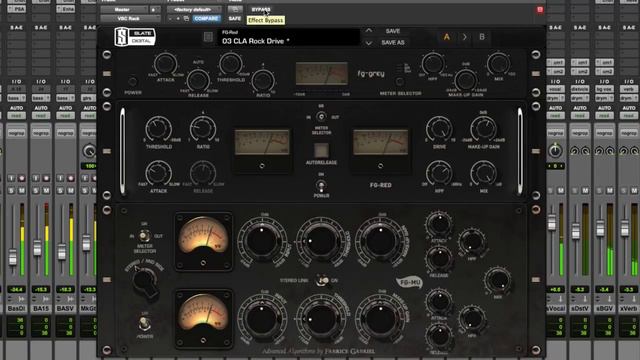The width and height of the screenshot is (640, 360).
Task: Click the Slate Digital logo
Action: (x=135, y=37)
